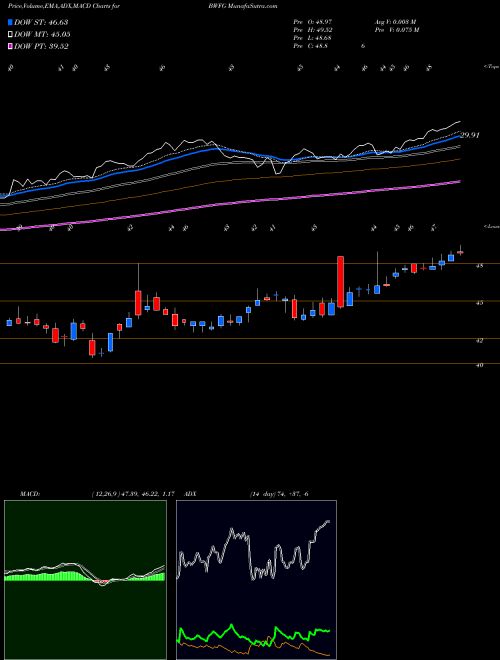Click the ADX panel title label
Screen dimensions: 500x660
(x=191, y=494)
